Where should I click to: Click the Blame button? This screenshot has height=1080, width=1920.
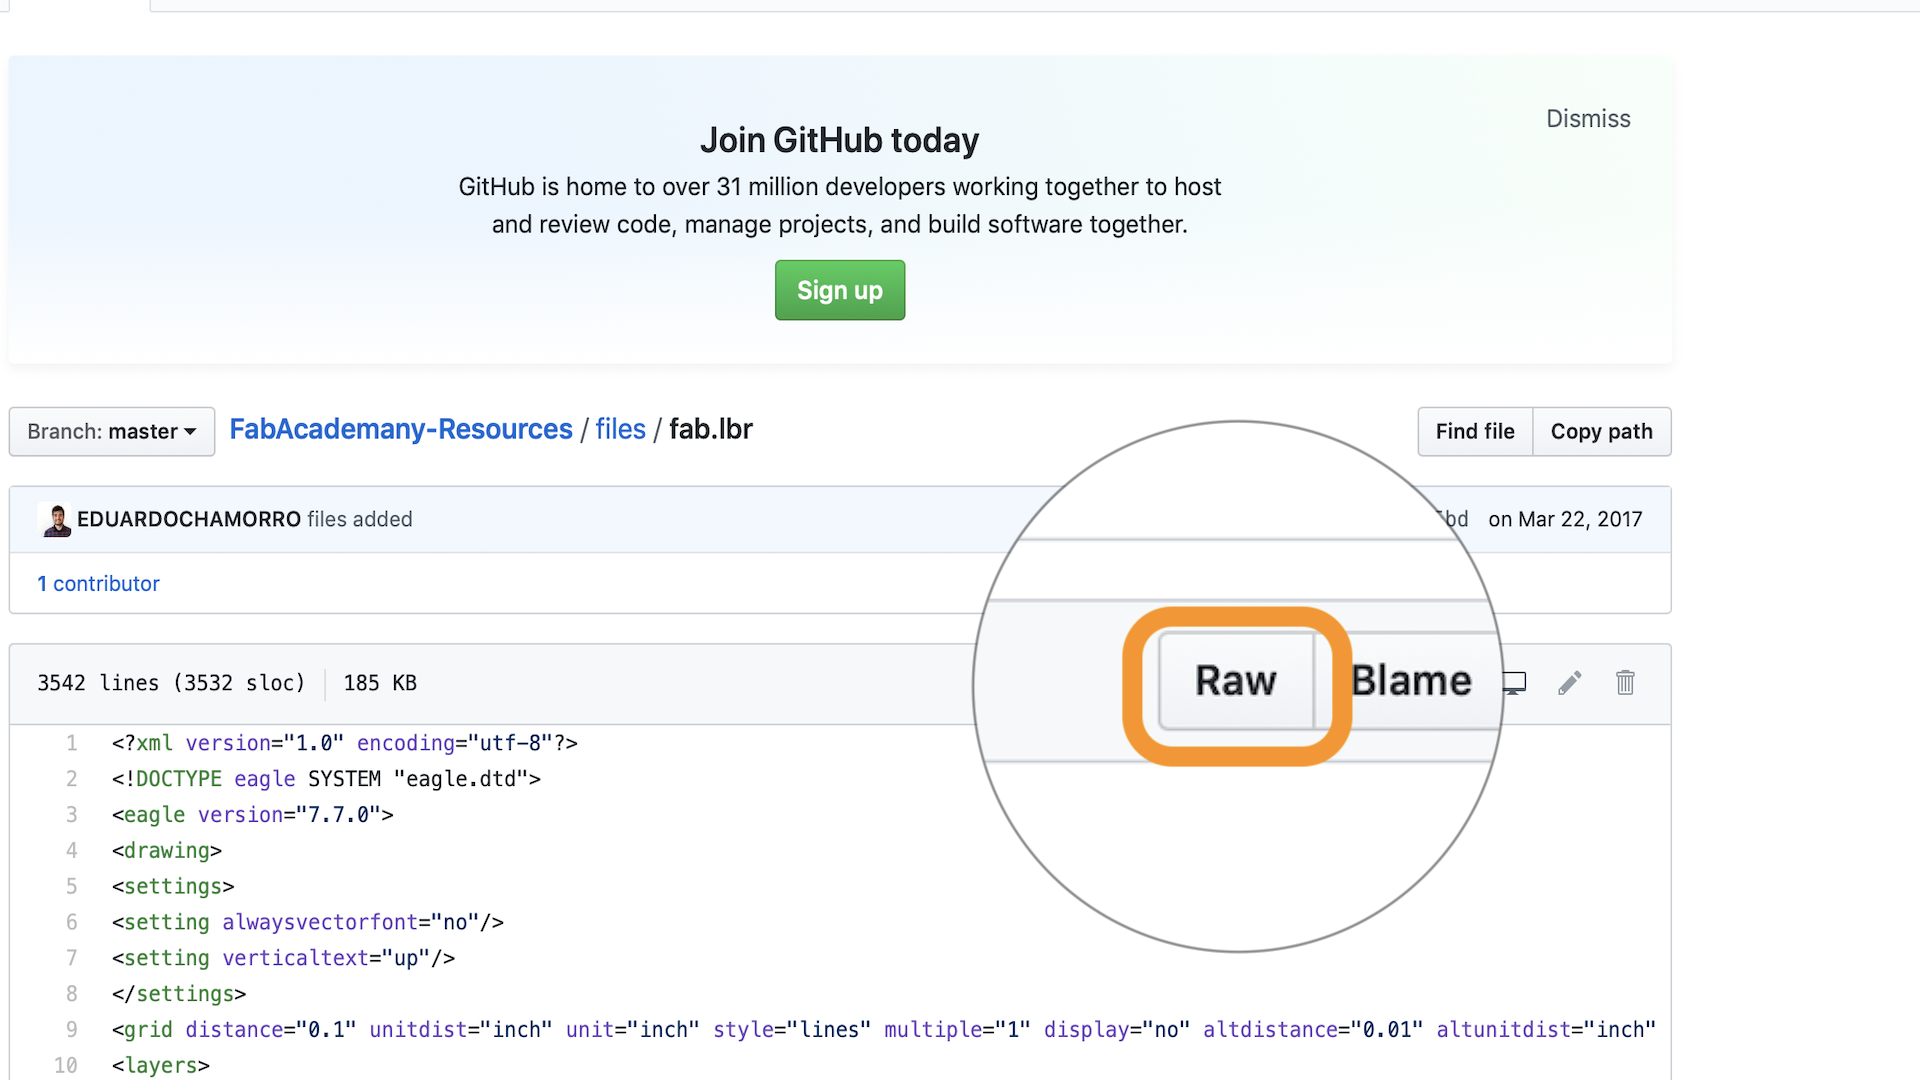point(1410,681)
